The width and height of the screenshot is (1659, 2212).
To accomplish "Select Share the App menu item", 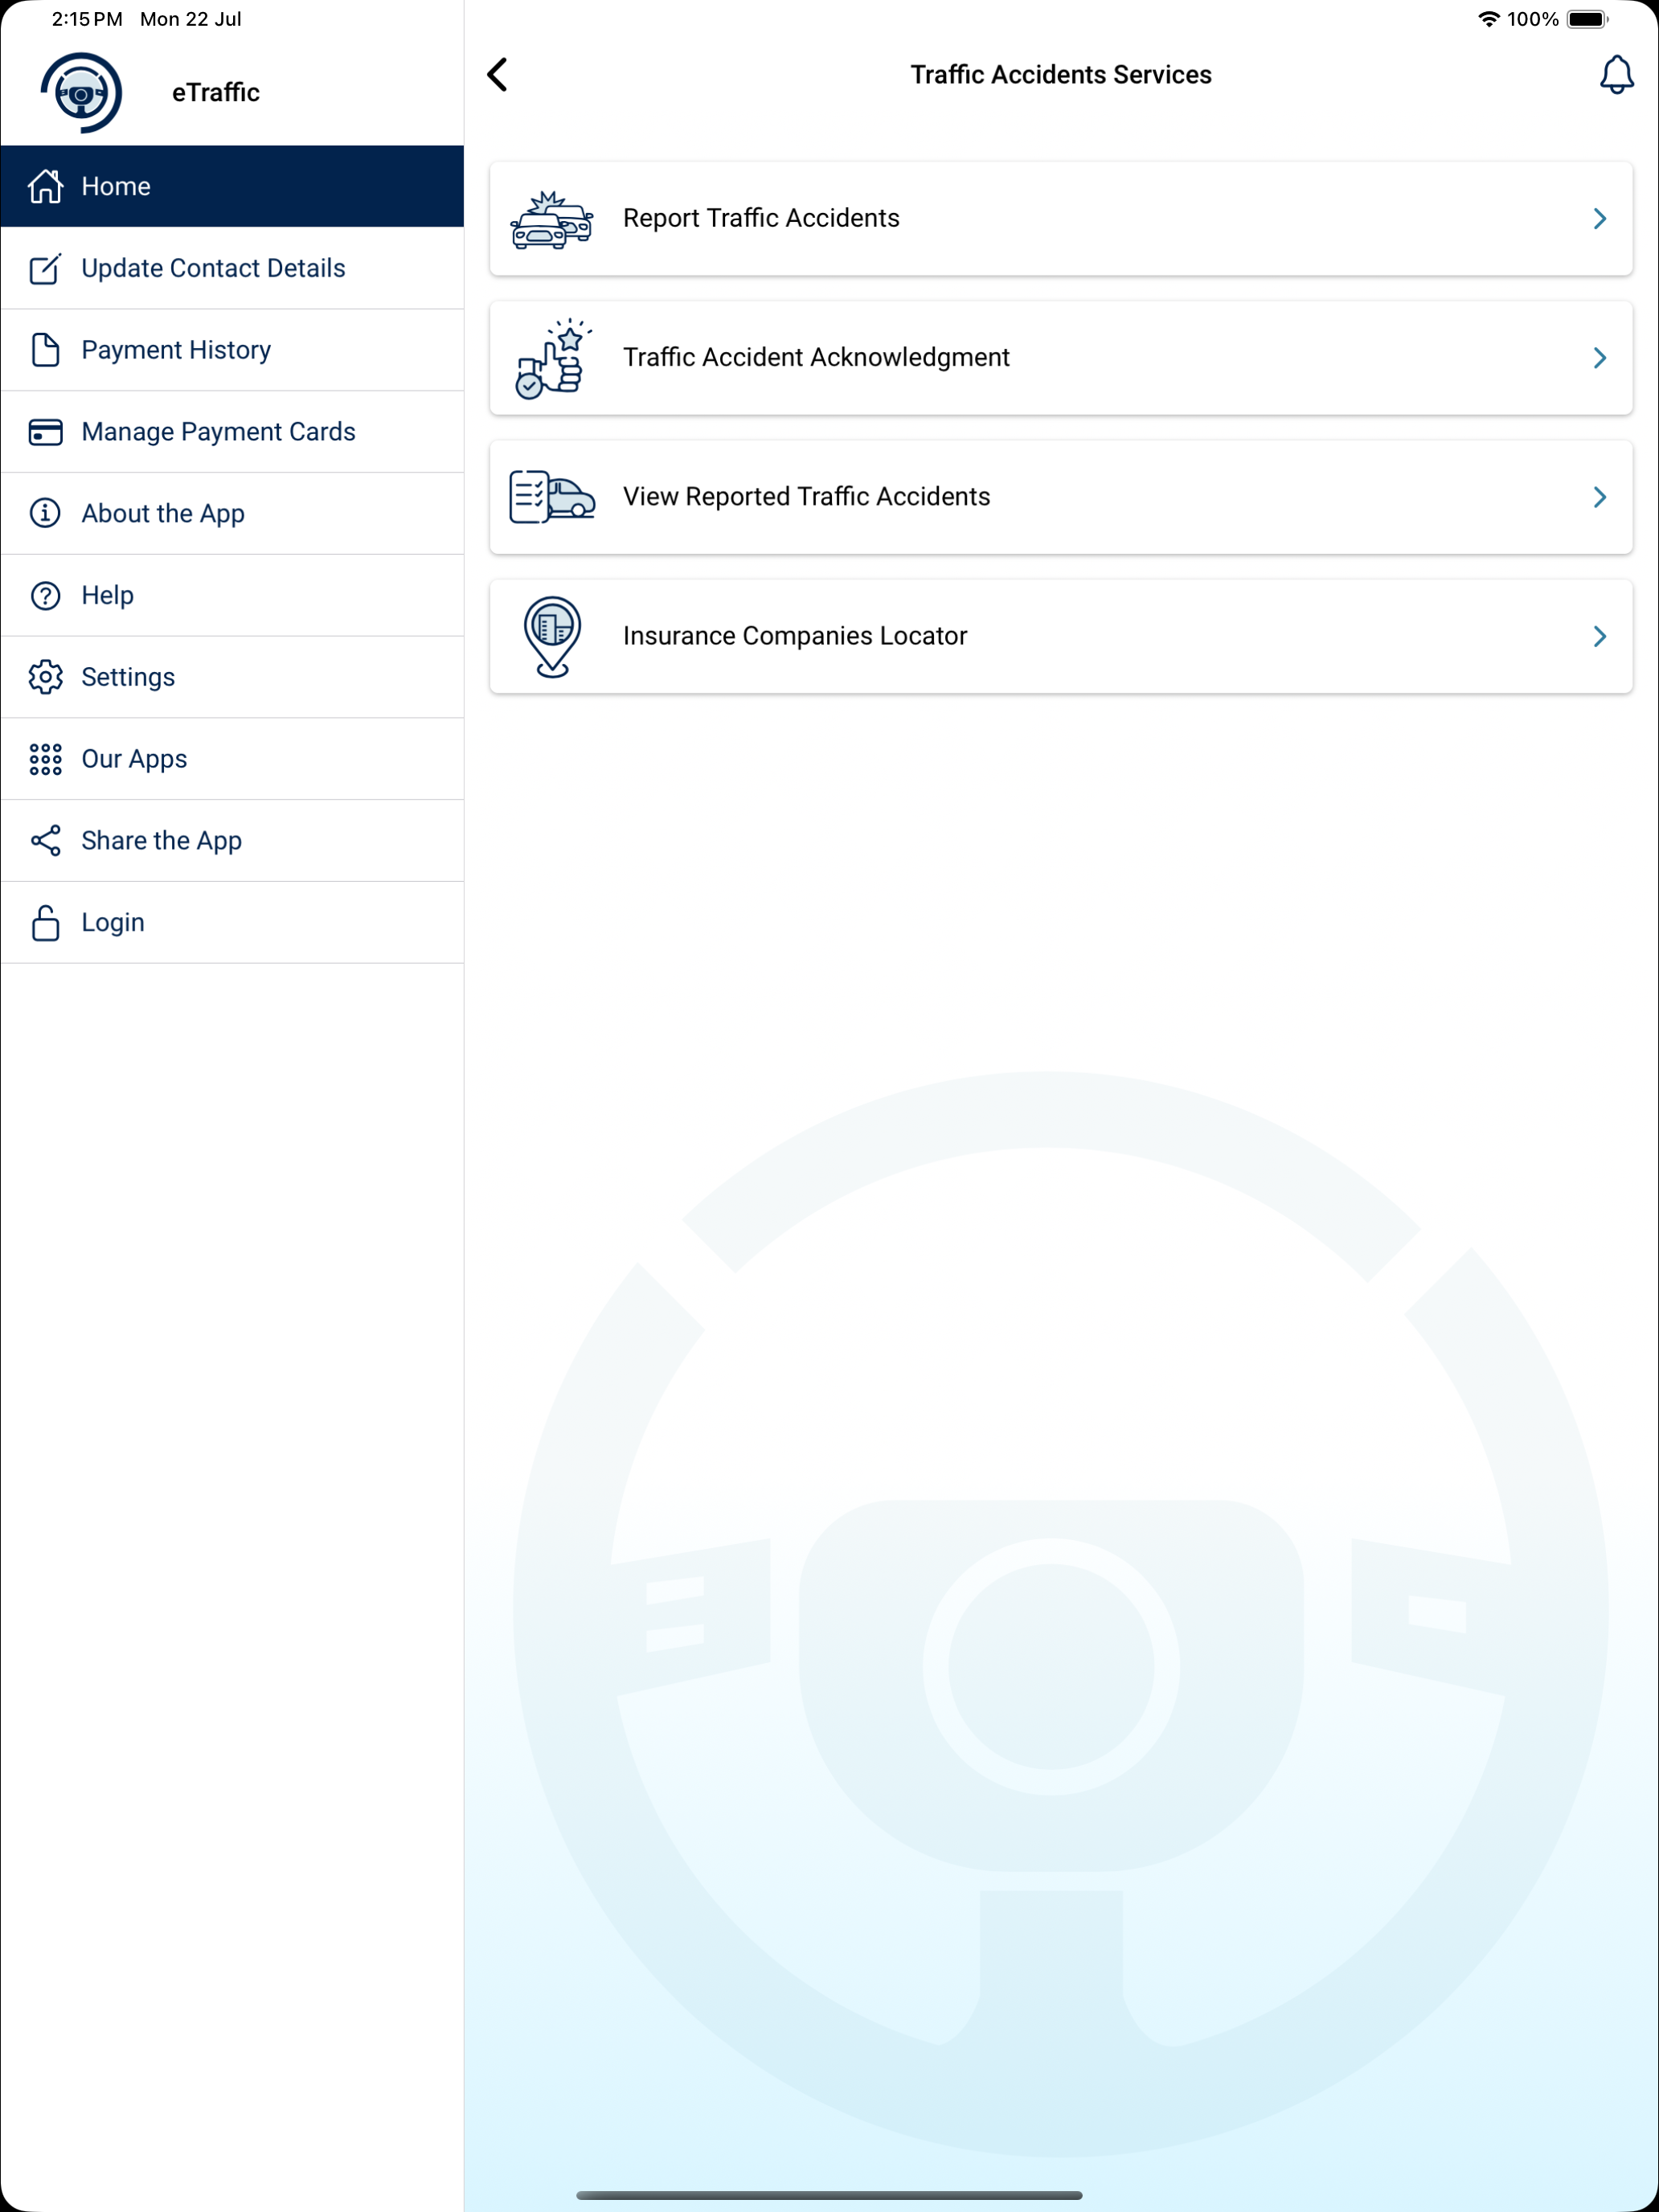I will click(x=232, y=841).
